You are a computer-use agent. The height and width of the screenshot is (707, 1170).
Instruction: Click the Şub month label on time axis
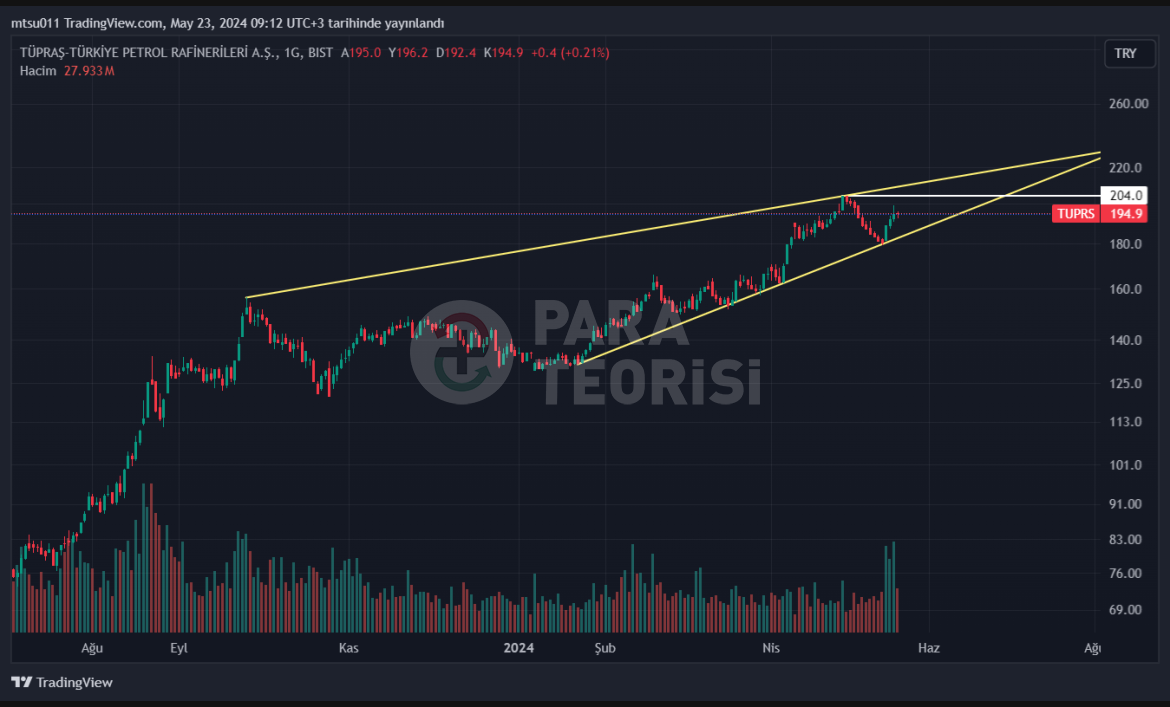(605, 648)
